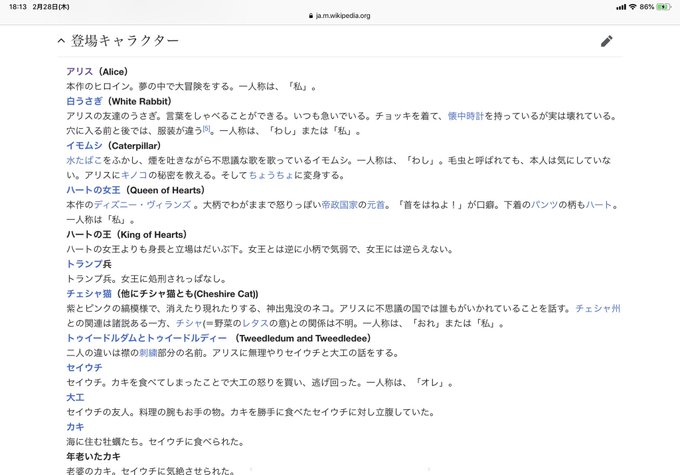The width and height of the screenshot is (680, 475).
Task: Tap the ja.m.wikipedia.org address bar
Action: [340, 16]
